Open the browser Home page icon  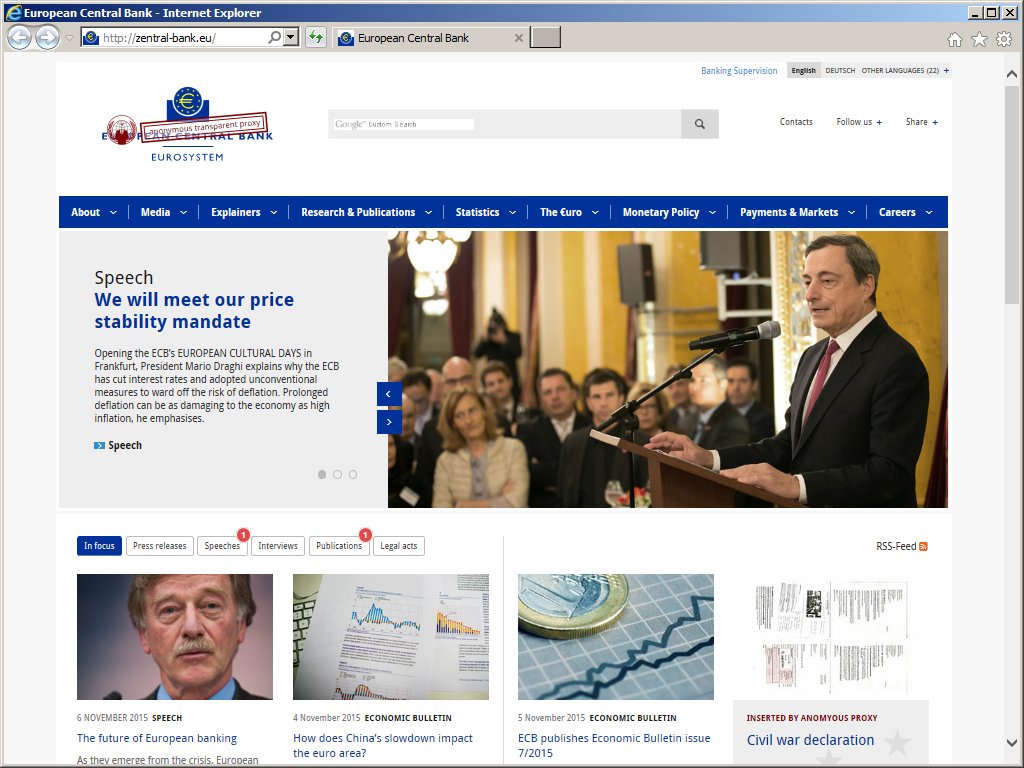955,40
